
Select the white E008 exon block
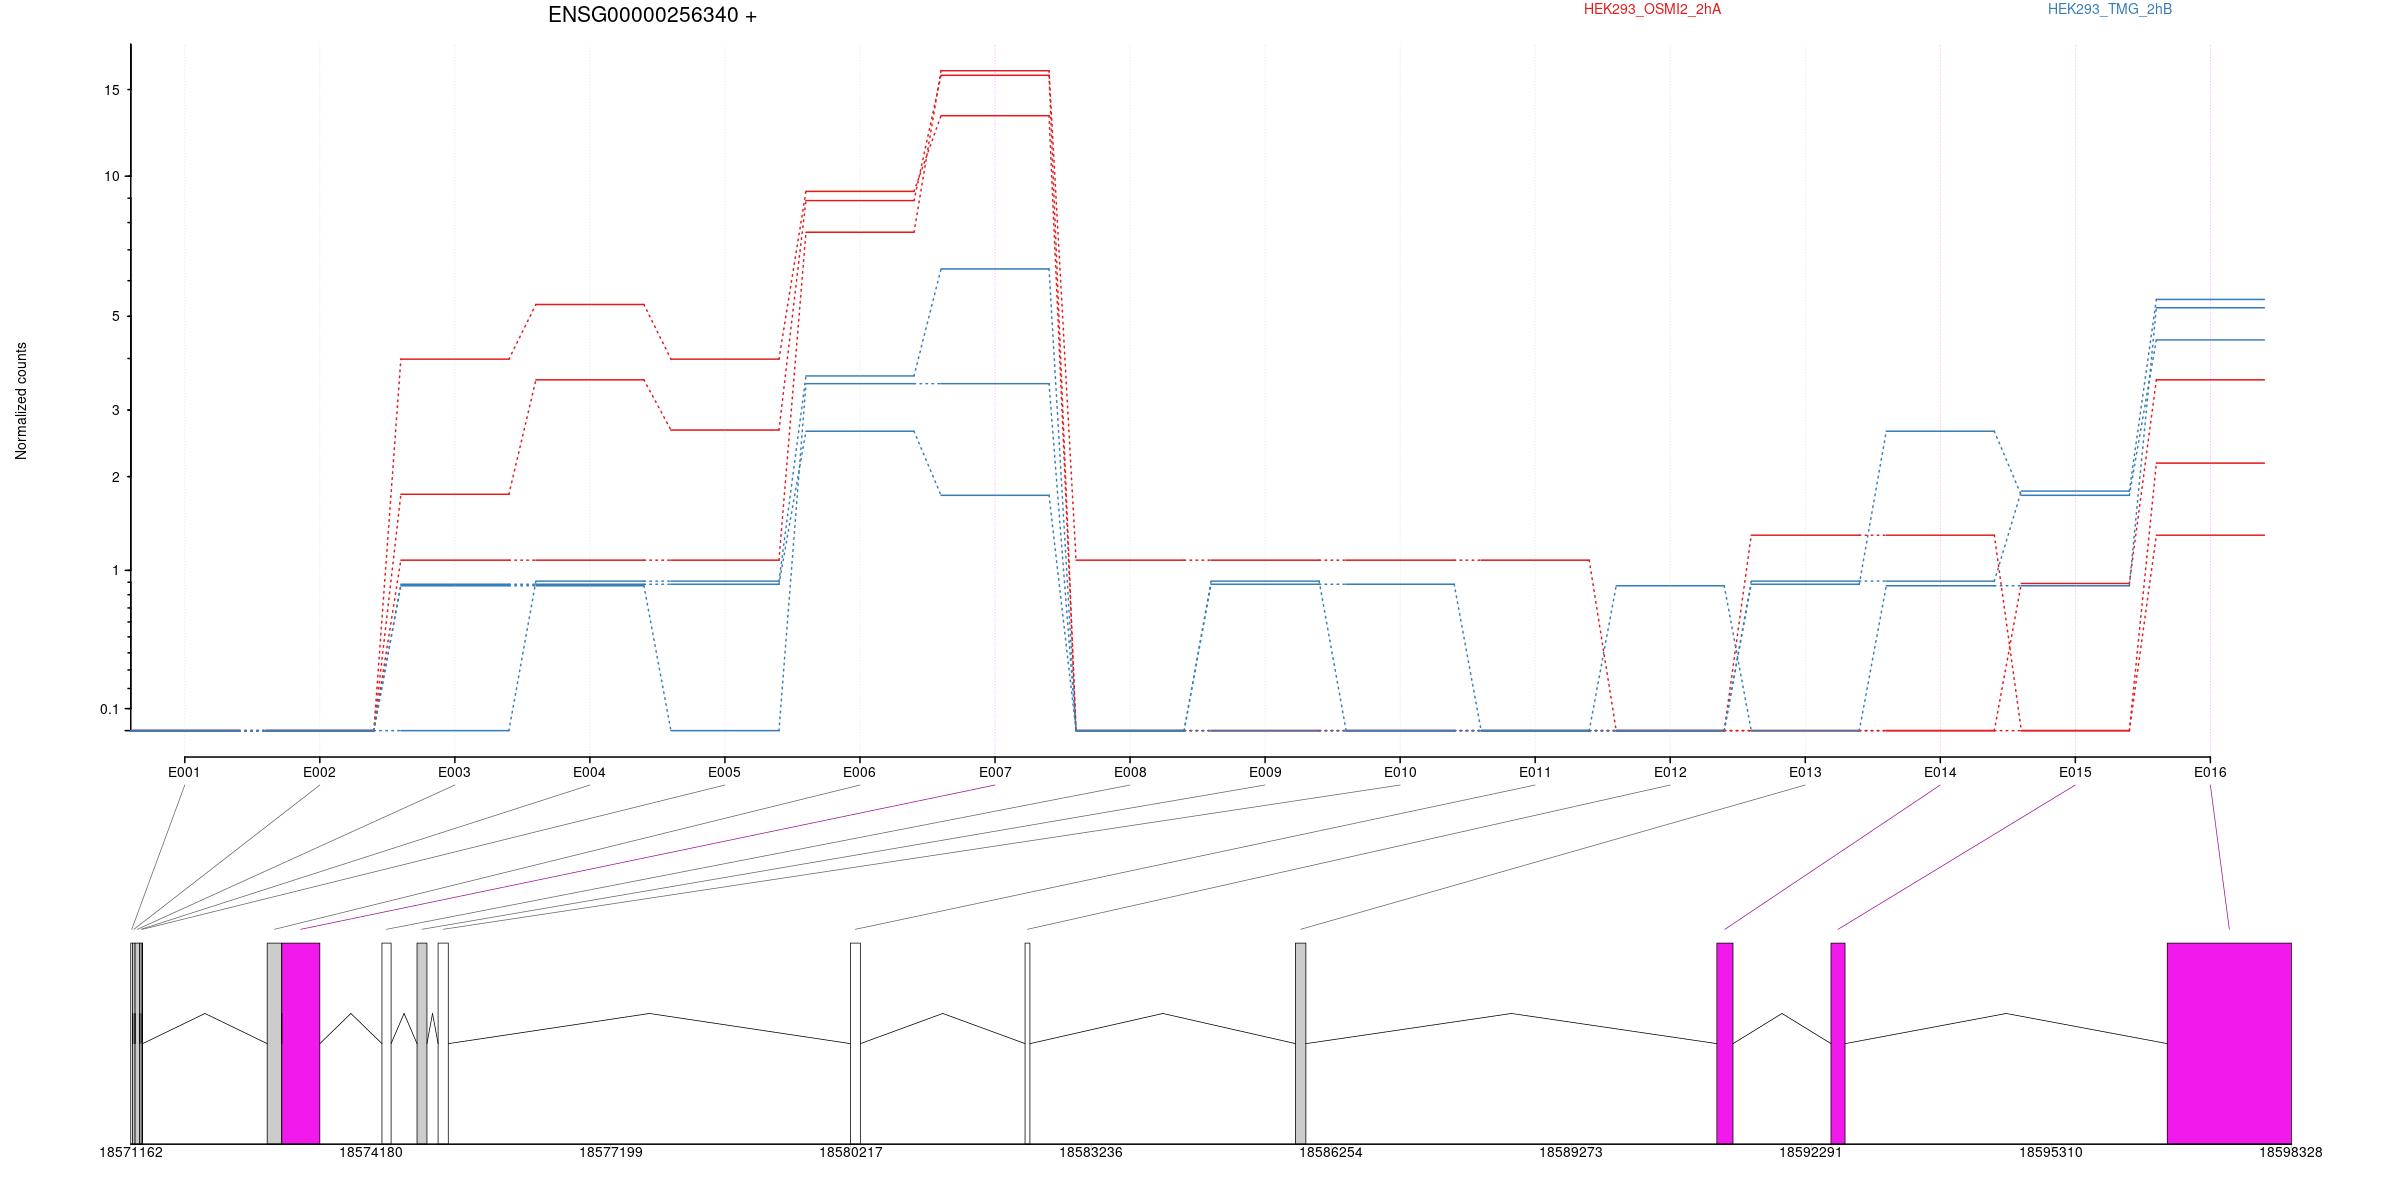click(387, 1043)
